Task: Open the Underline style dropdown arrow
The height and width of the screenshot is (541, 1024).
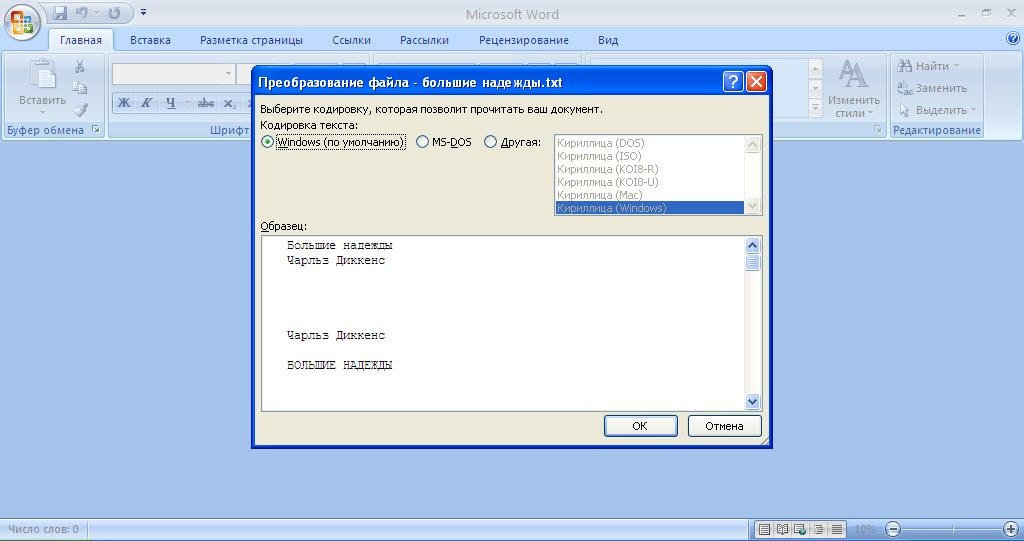Action: point(187,103)
